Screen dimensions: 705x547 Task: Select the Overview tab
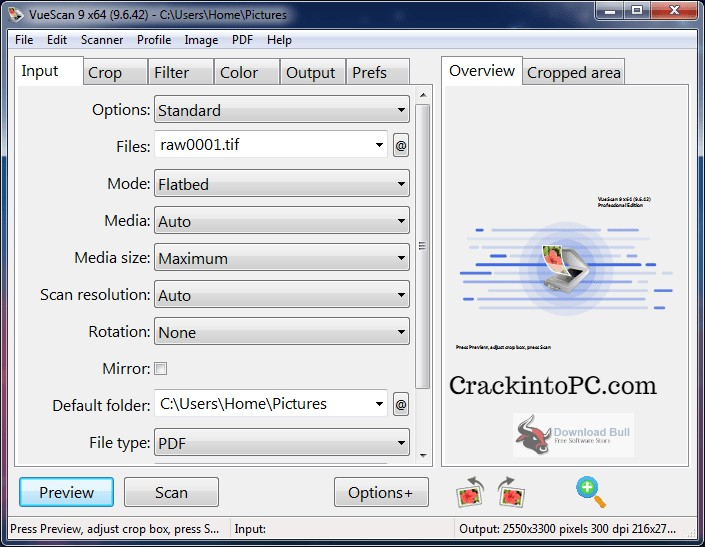click(482, 71)
